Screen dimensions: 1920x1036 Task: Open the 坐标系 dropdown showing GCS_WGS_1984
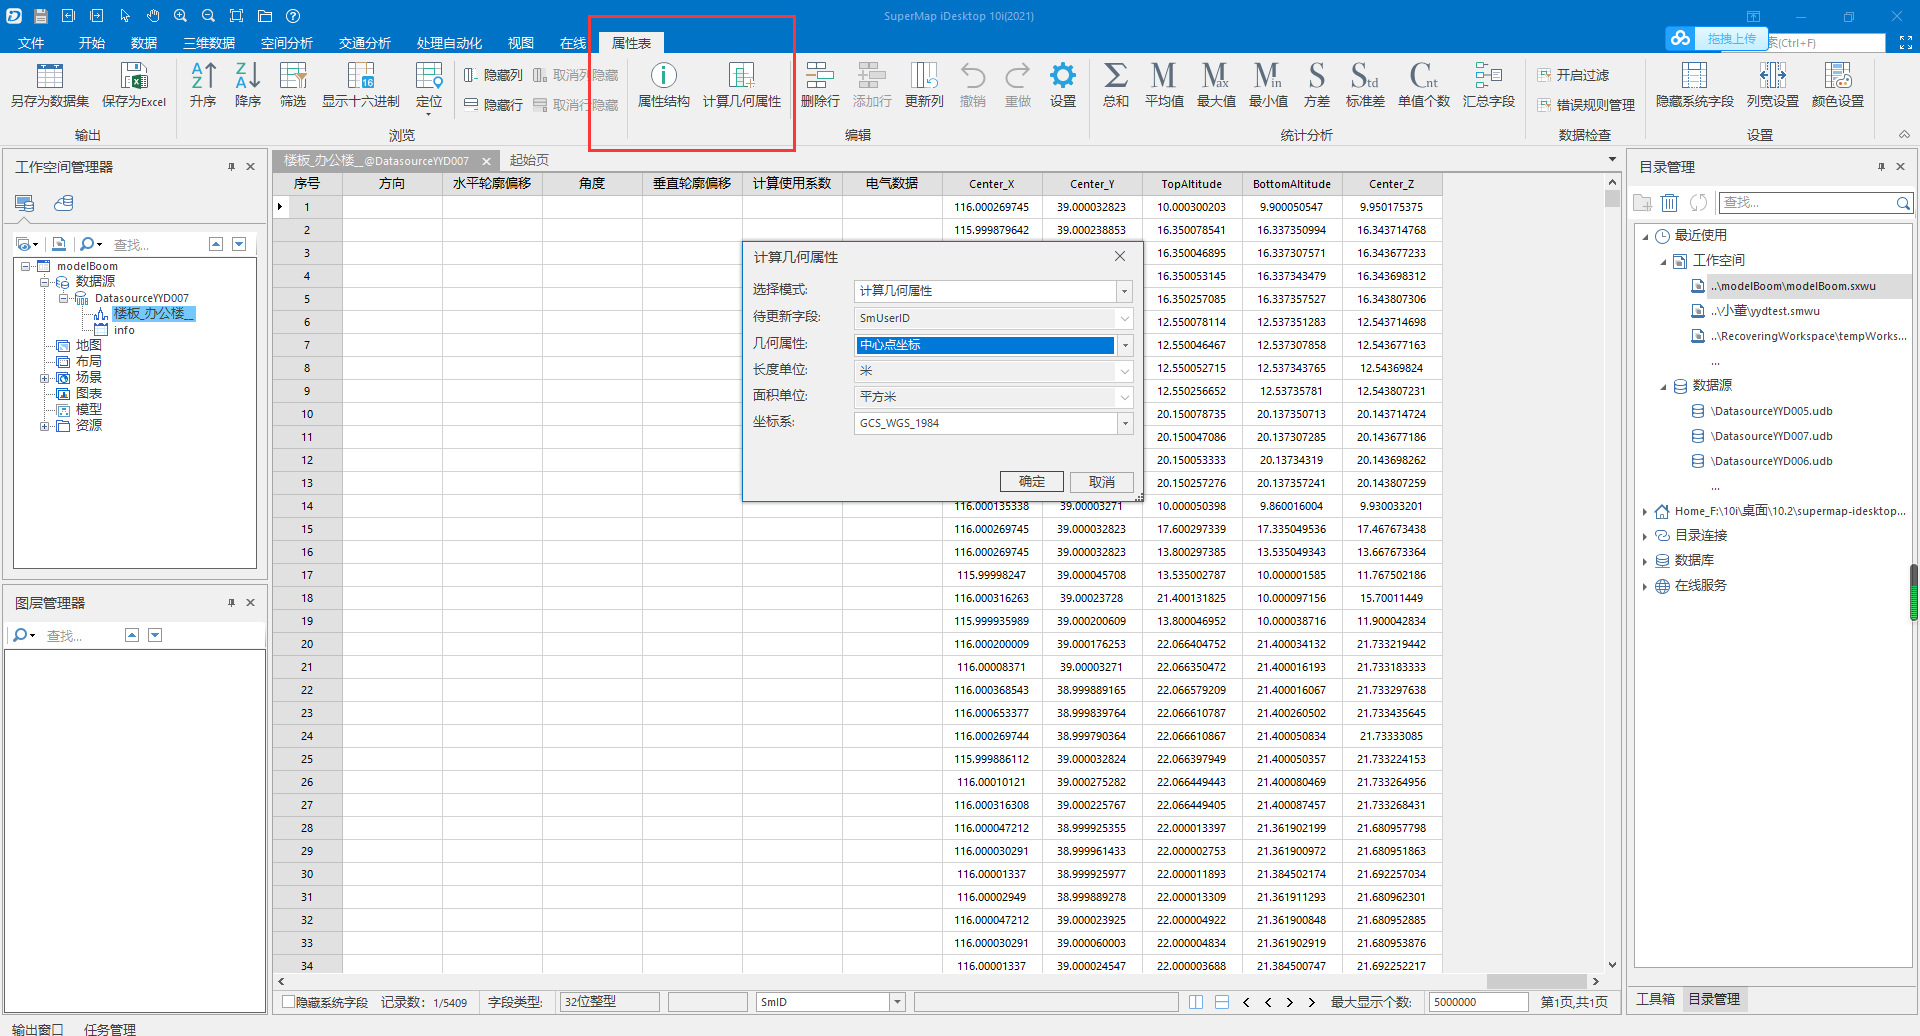[1125, 423]
